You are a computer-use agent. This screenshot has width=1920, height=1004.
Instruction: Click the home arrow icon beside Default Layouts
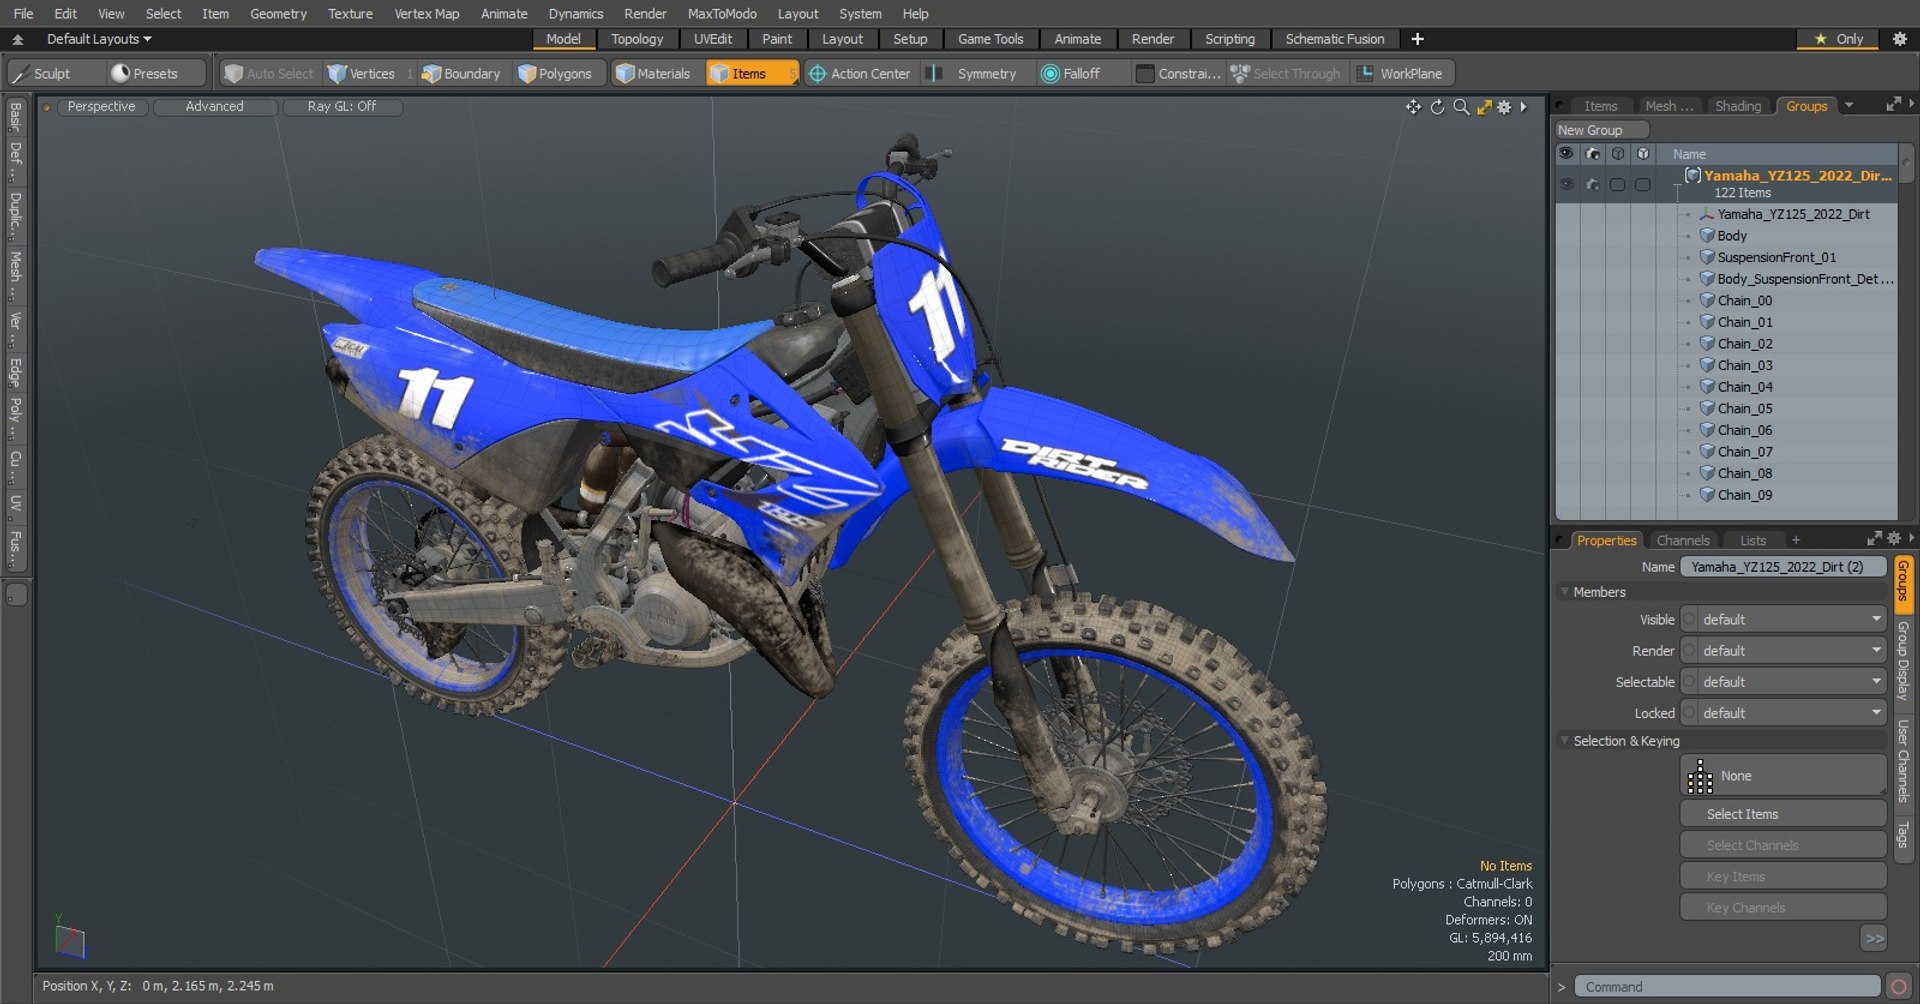(18, 39)
